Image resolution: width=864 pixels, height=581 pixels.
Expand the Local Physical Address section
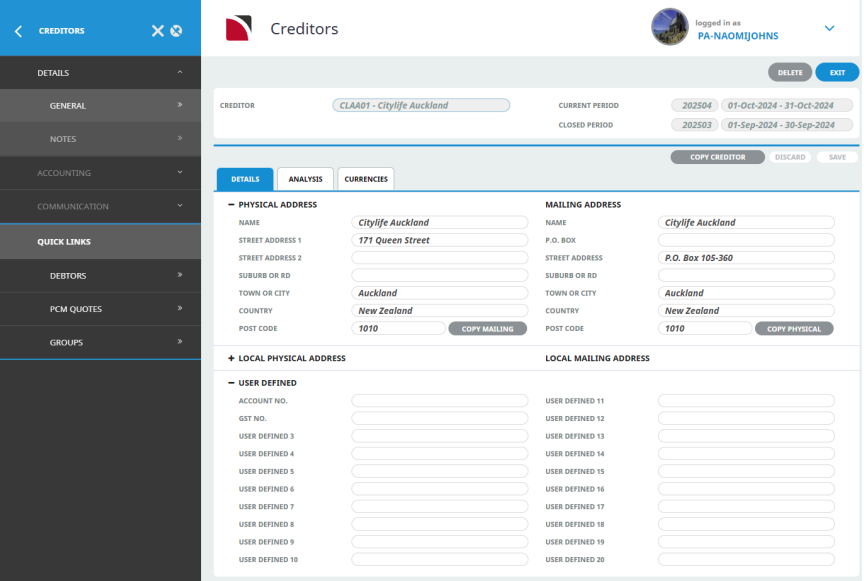point(231,358)
